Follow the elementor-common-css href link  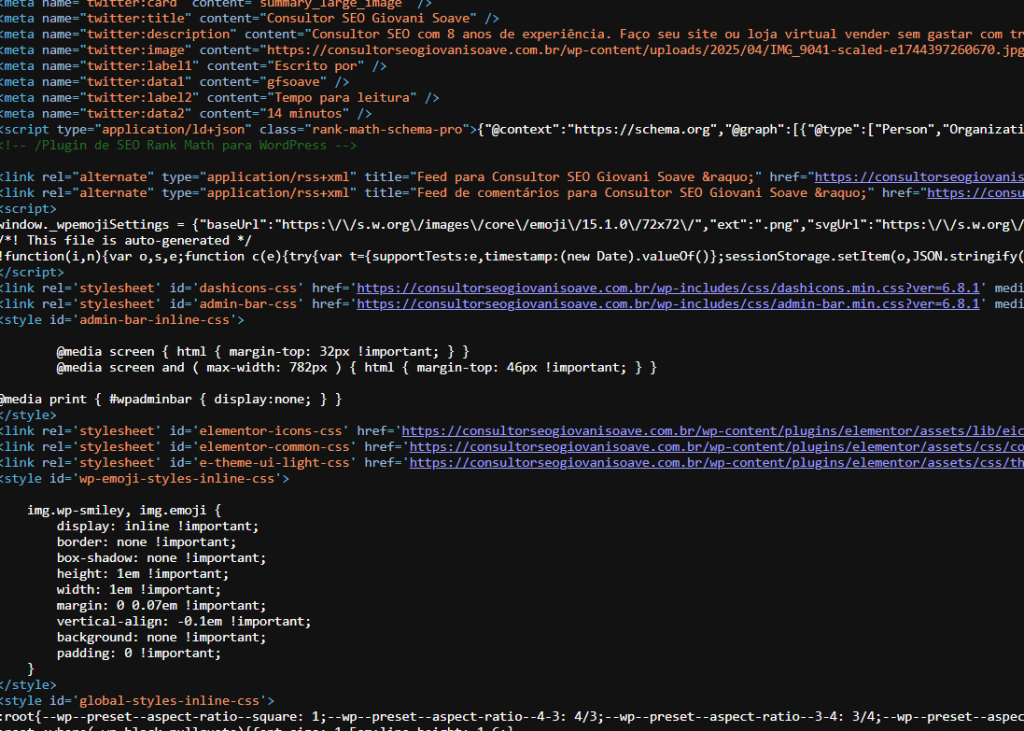click(x=716, y=447)
